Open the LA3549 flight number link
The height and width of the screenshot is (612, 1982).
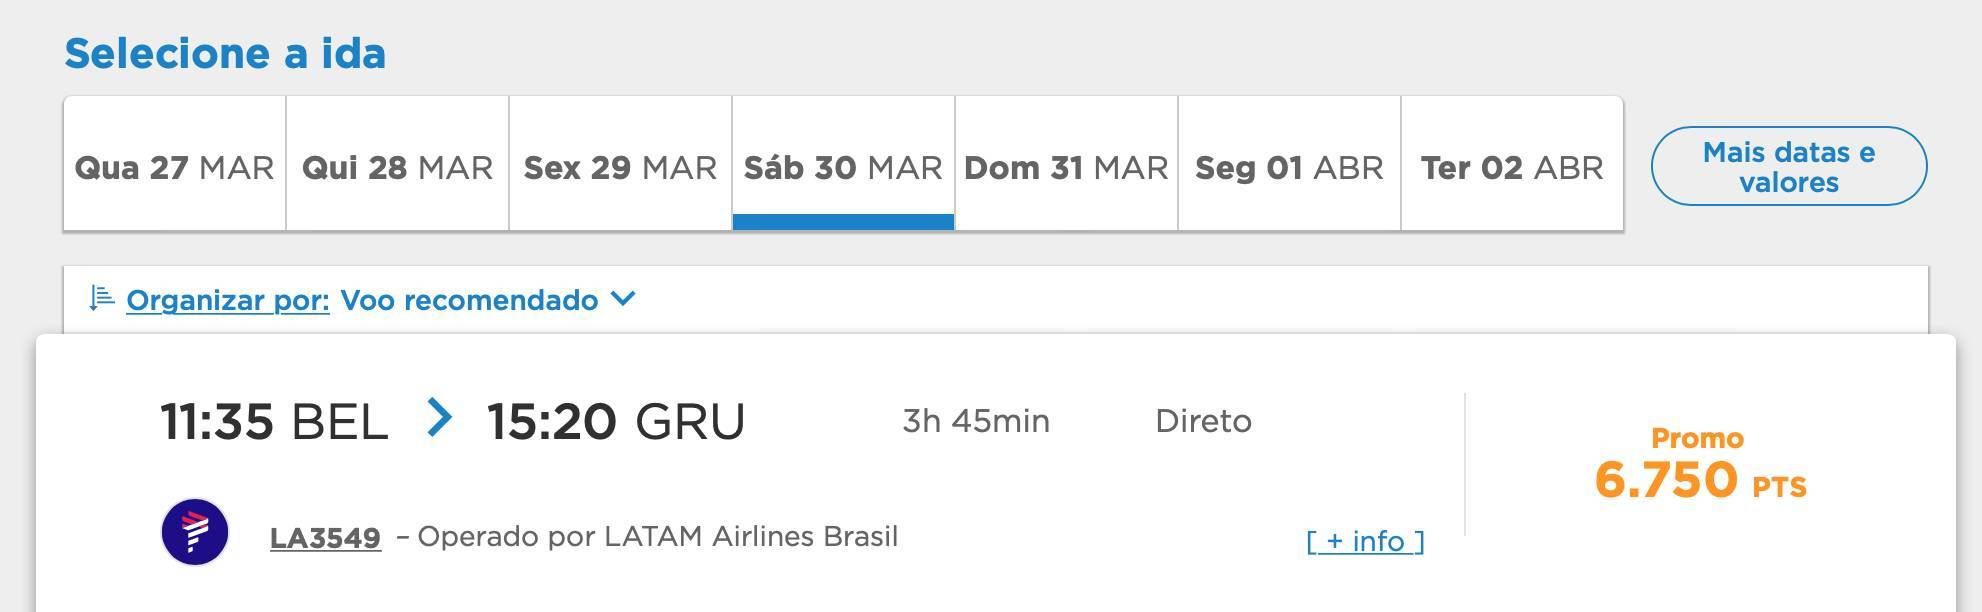325,538
